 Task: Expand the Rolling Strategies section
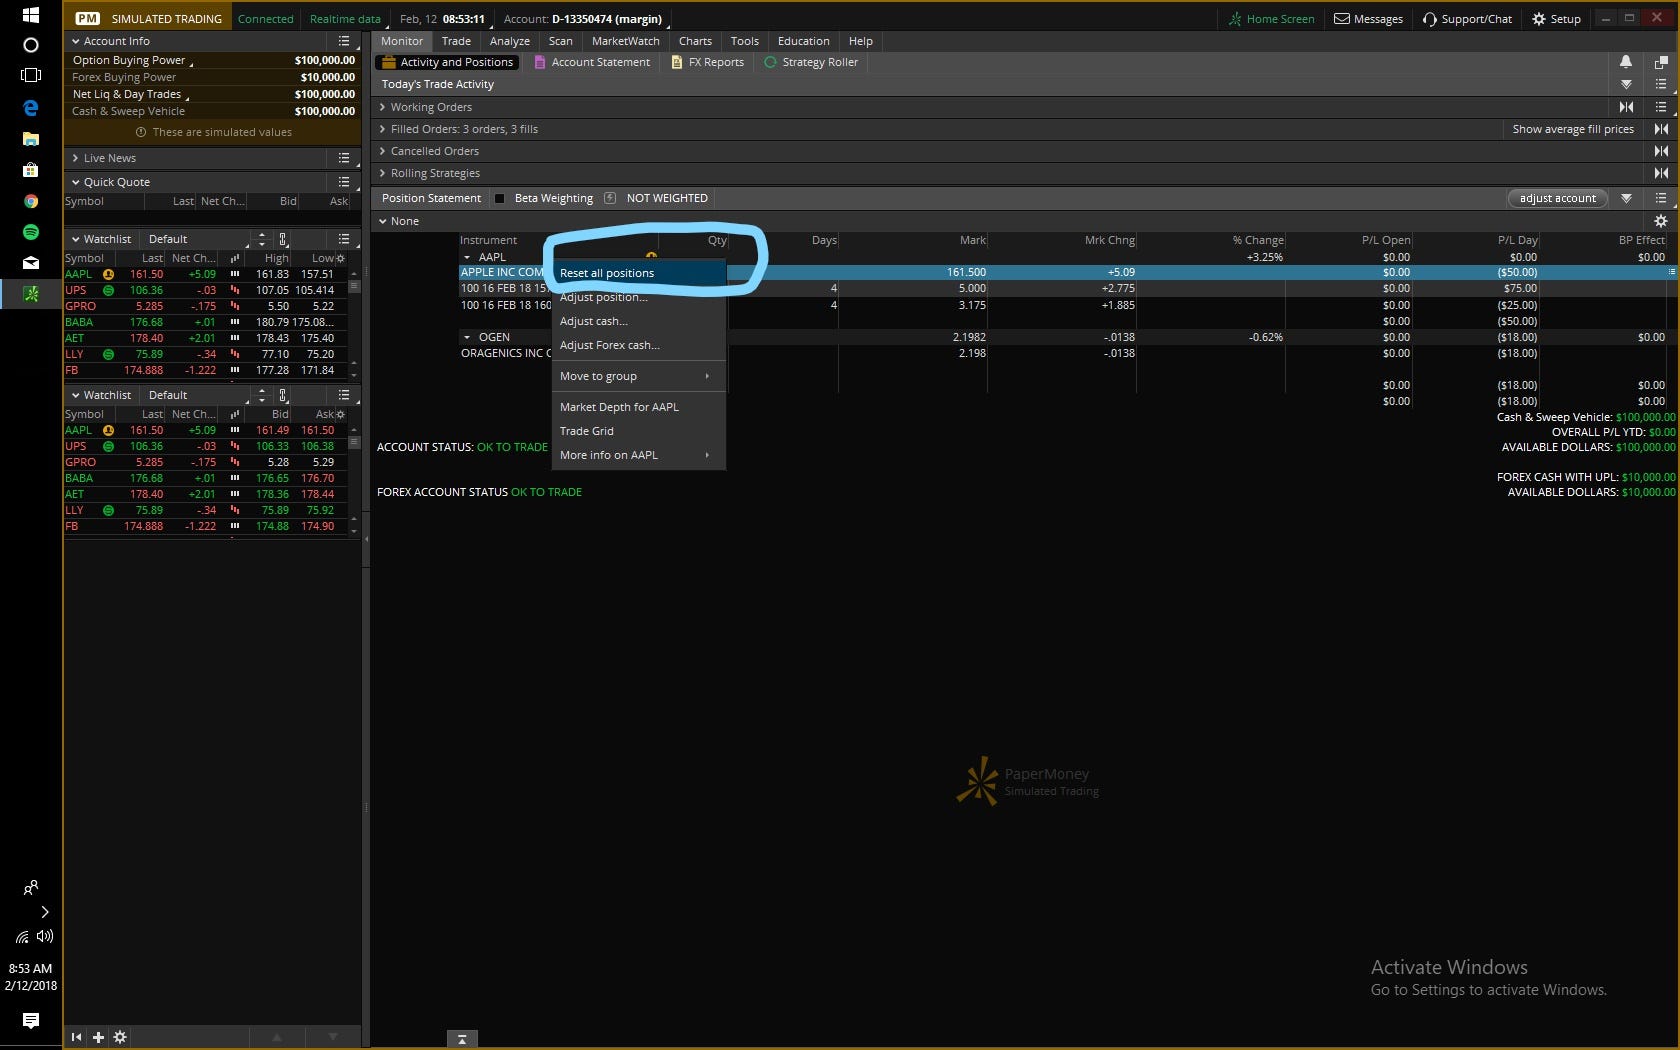pyautogui.click(x=382, y=173)
